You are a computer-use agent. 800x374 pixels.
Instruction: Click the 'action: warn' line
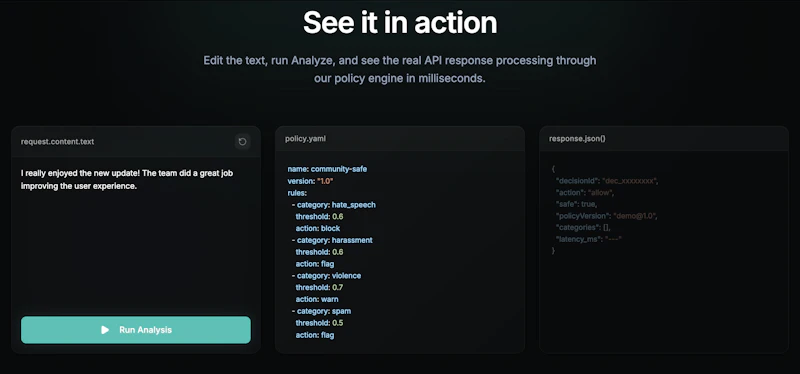[x=317, y=299]
